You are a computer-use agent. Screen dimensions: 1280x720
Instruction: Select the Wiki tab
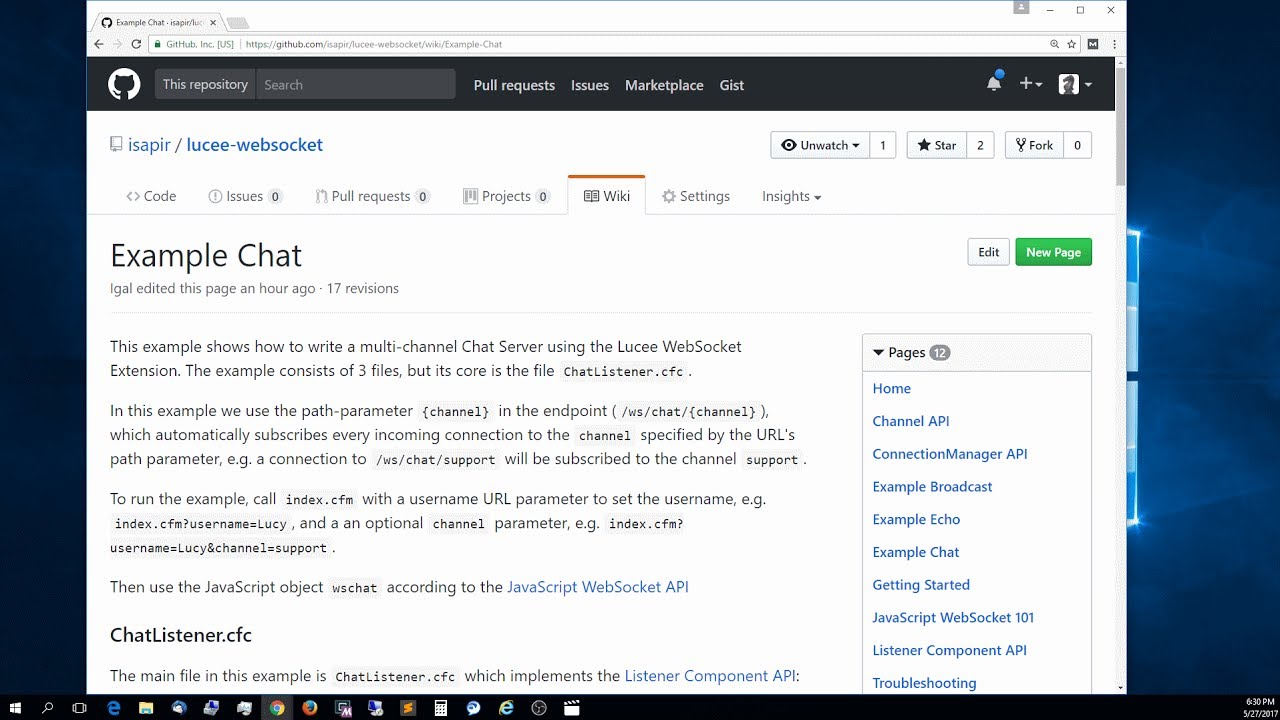[607, 196]
